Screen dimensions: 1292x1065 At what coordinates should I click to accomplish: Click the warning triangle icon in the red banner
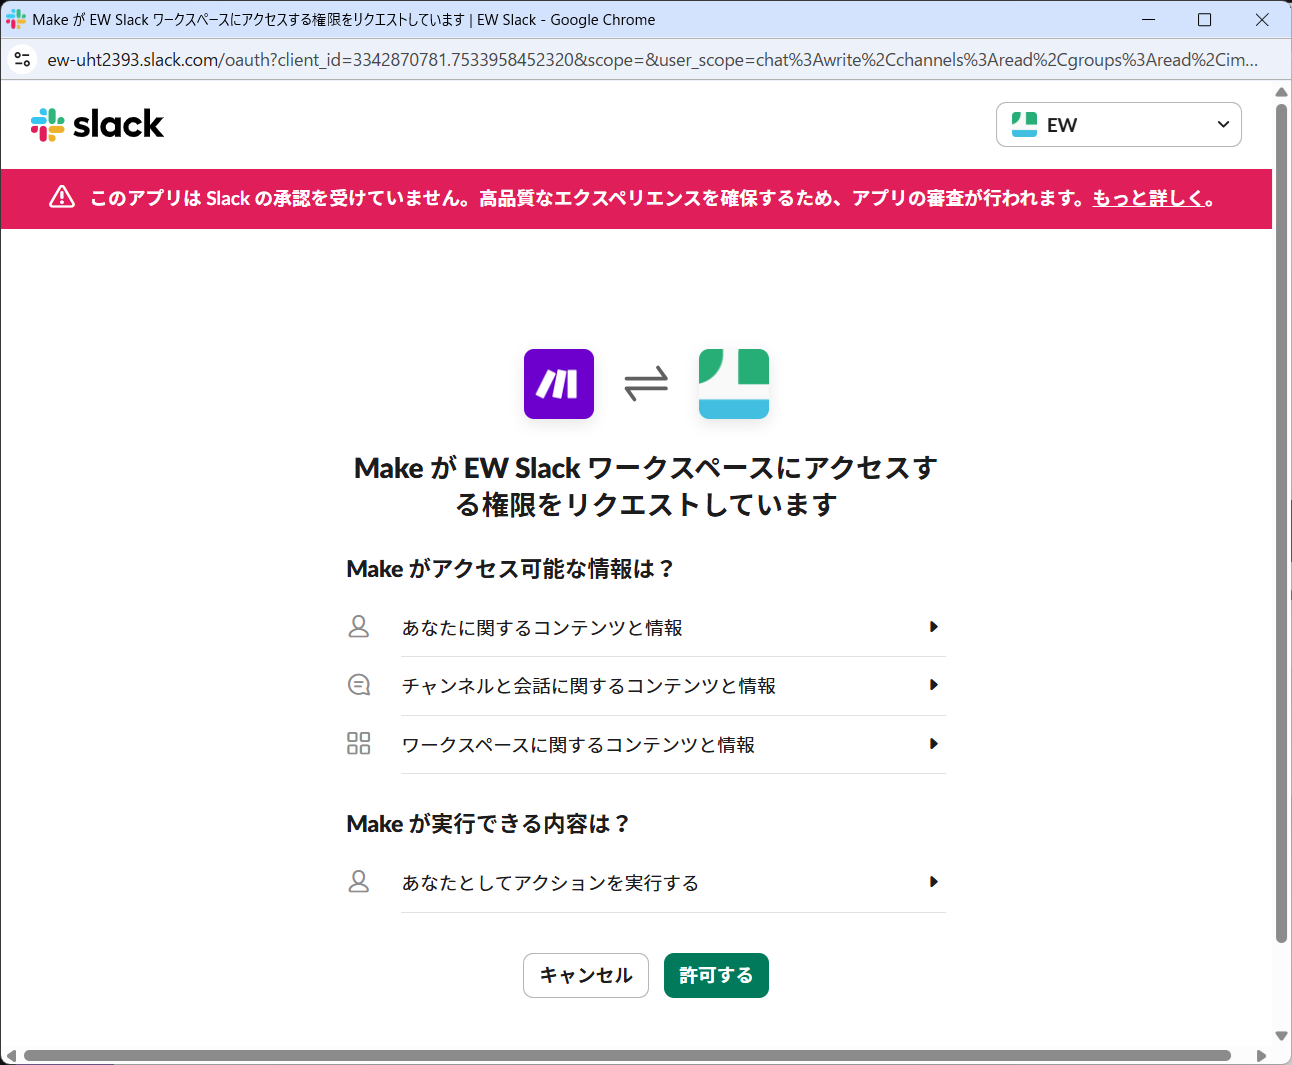pos(62,197)
